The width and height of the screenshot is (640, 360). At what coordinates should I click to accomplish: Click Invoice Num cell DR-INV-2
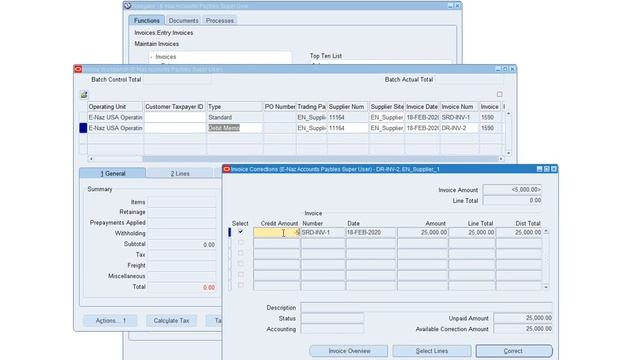(459, 128)
